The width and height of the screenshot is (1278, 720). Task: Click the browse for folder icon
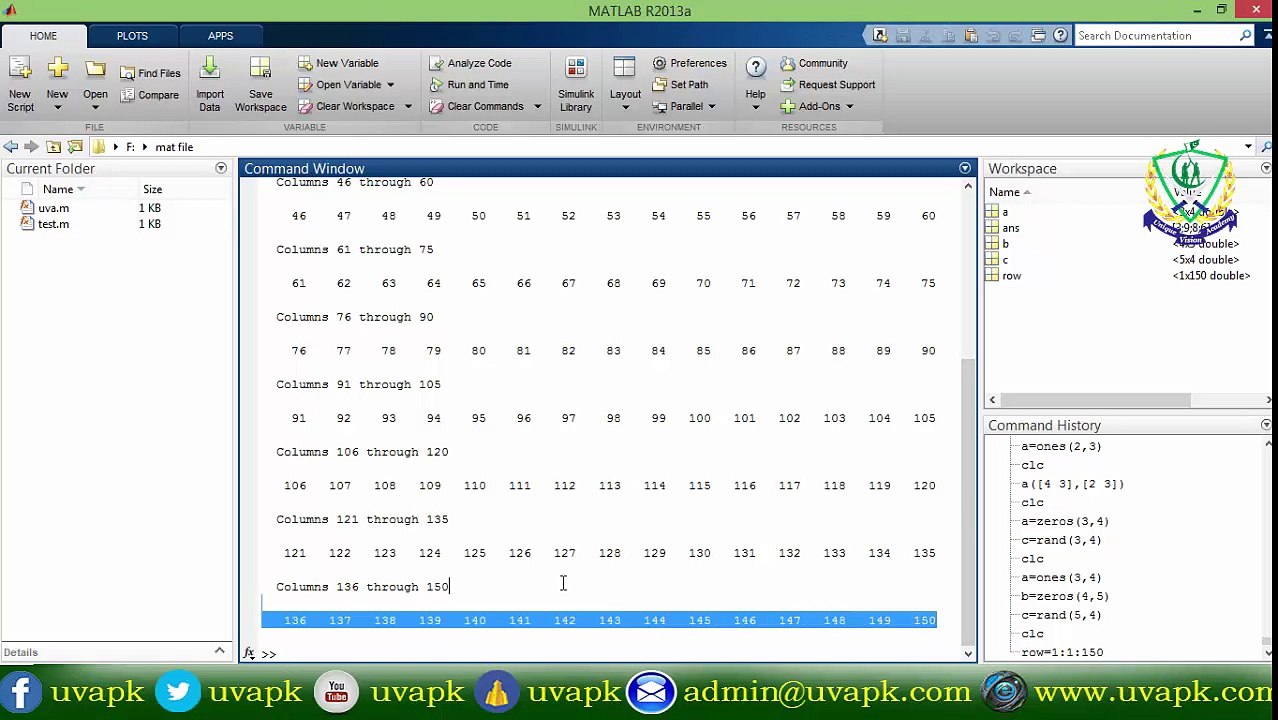(75, 147)
